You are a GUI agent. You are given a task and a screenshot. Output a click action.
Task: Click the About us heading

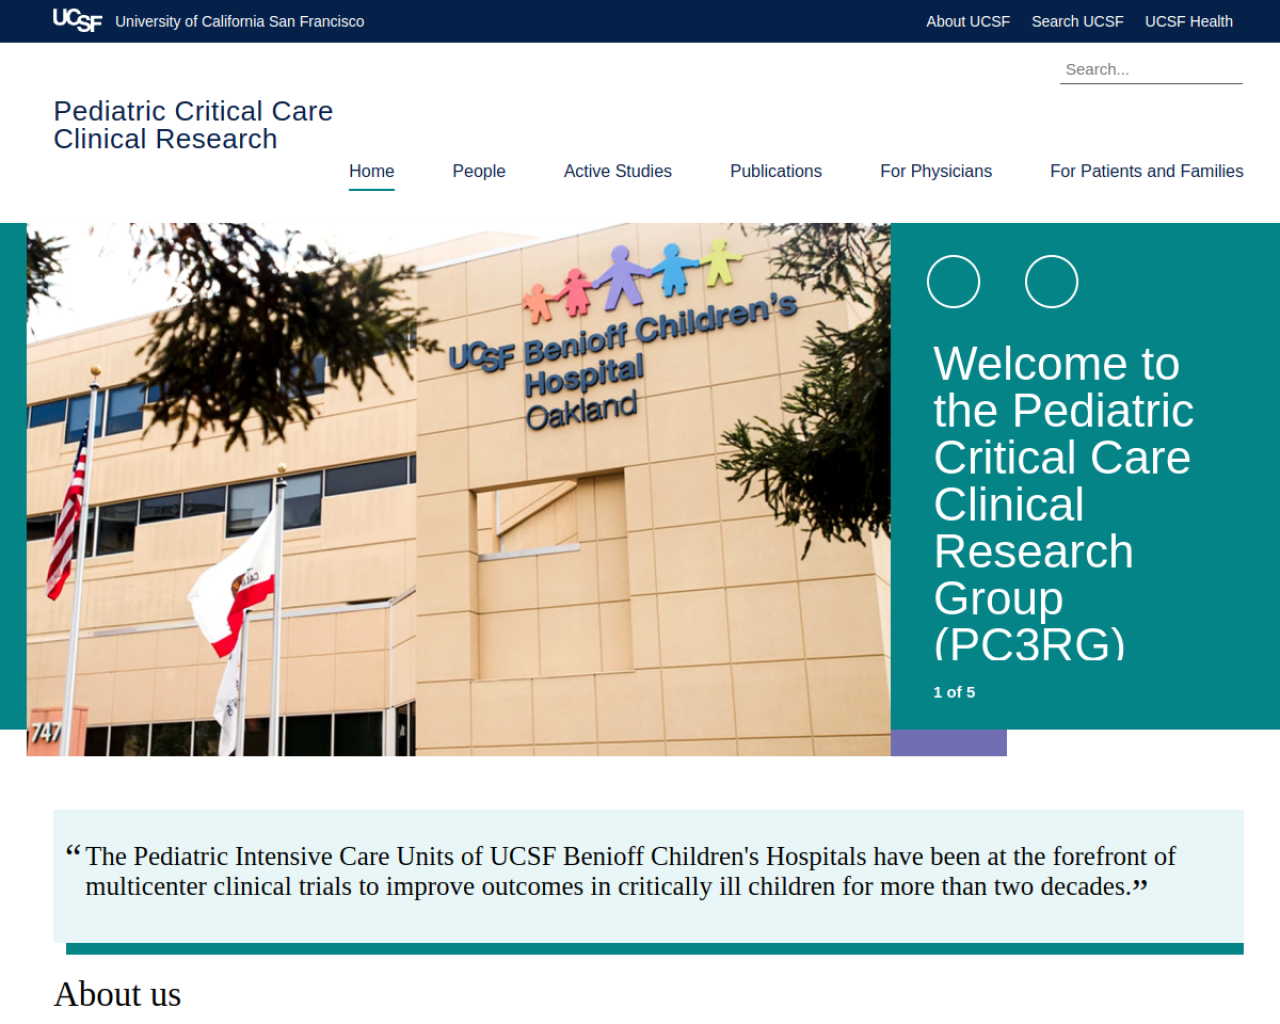point(117,994)
